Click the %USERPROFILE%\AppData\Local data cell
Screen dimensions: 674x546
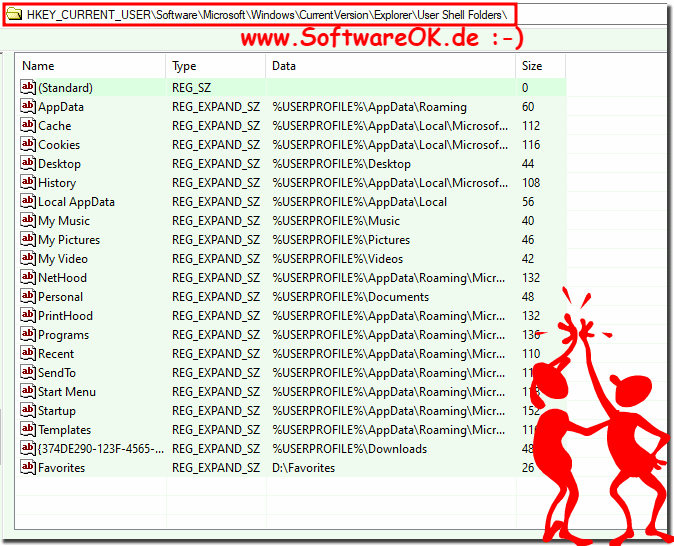[x=359, y=202]
